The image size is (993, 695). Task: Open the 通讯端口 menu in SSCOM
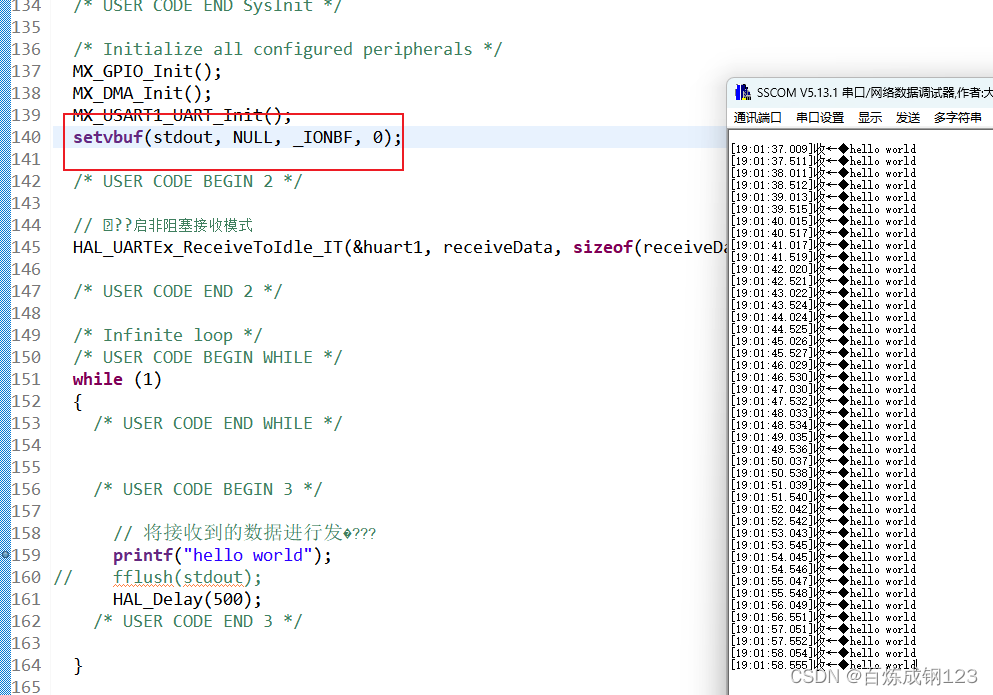coord(757,118)
